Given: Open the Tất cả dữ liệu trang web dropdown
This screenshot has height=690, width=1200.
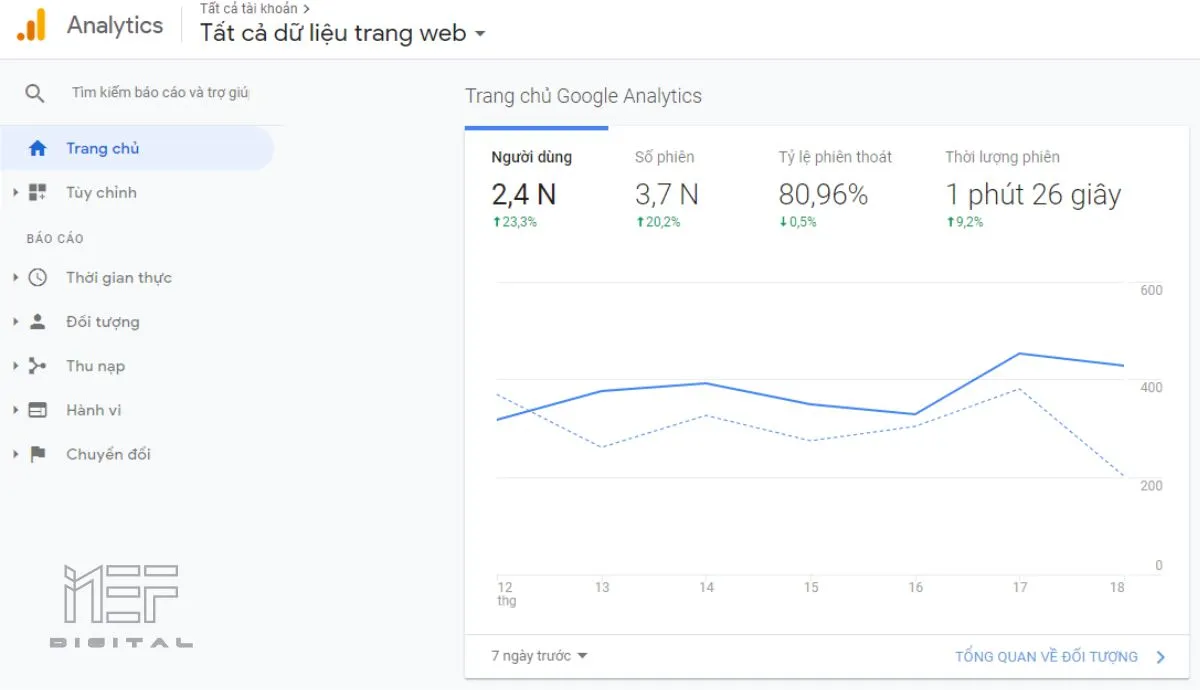Looking at the screenshot, I should pos(343,33).
